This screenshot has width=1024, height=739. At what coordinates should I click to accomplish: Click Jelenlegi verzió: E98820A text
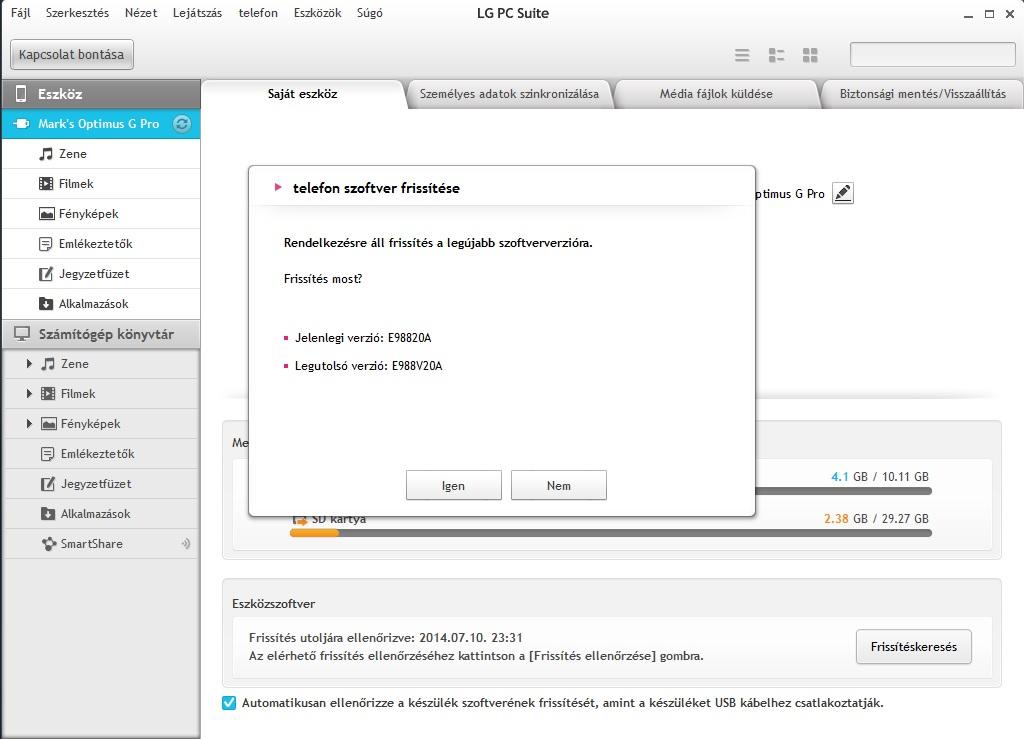pyautogui.click(x=363, y=338)
